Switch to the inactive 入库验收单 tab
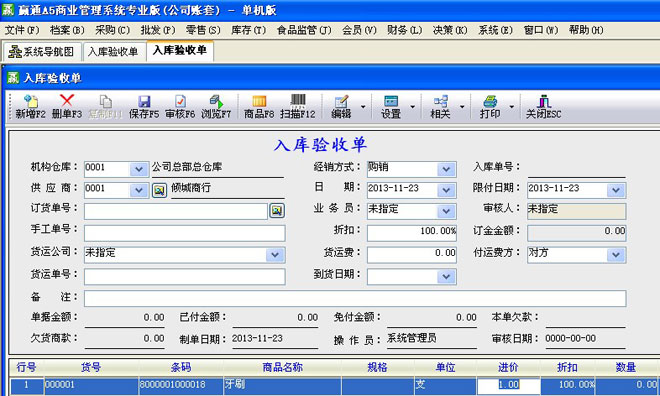Screen dimensions: 660x396 click(113, 52)
